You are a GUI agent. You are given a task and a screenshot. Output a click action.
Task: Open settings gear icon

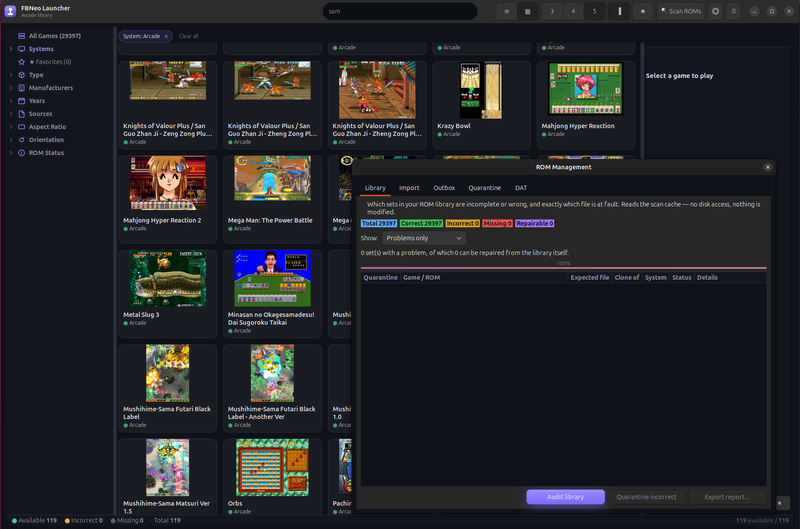[x=715, y=11]
